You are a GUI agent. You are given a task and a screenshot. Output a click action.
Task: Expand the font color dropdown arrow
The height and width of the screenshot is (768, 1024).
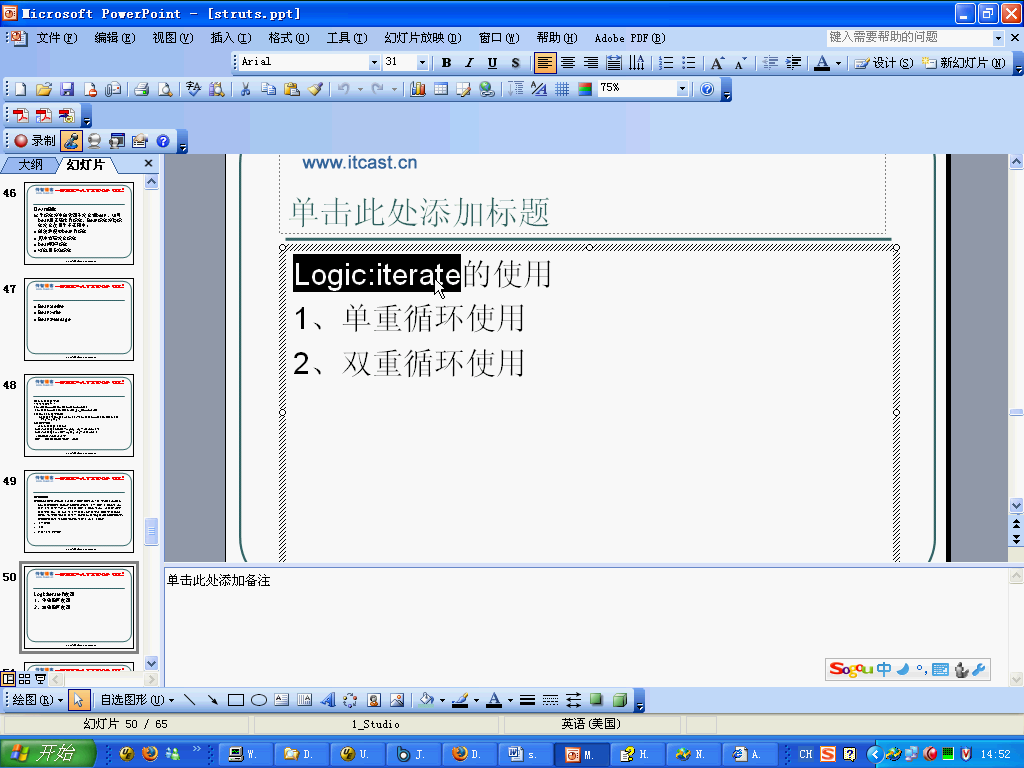tap(839, 63)
